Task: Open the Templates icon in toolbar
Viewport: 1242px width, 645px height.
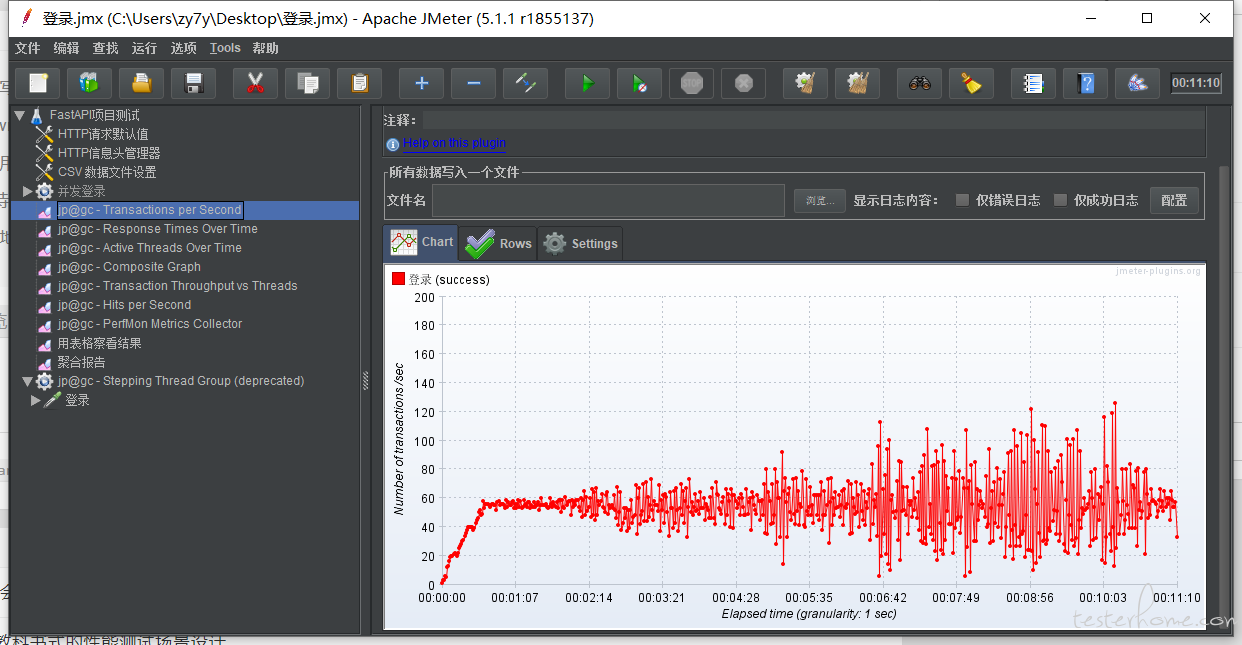Action: coord(89,84)
